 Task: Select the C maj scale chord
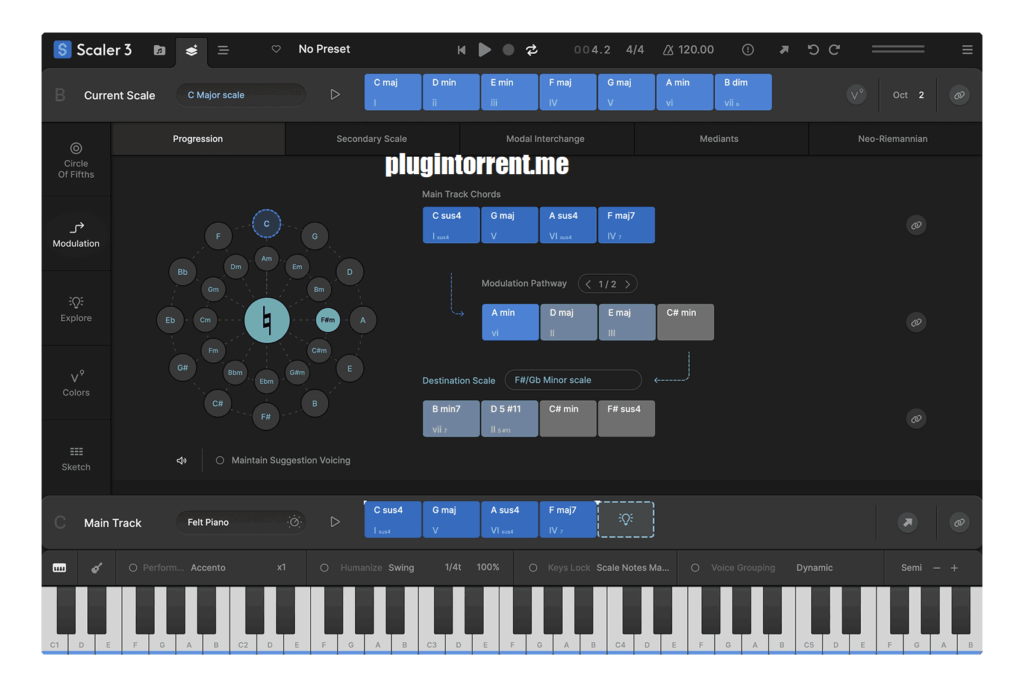(392, 92)
